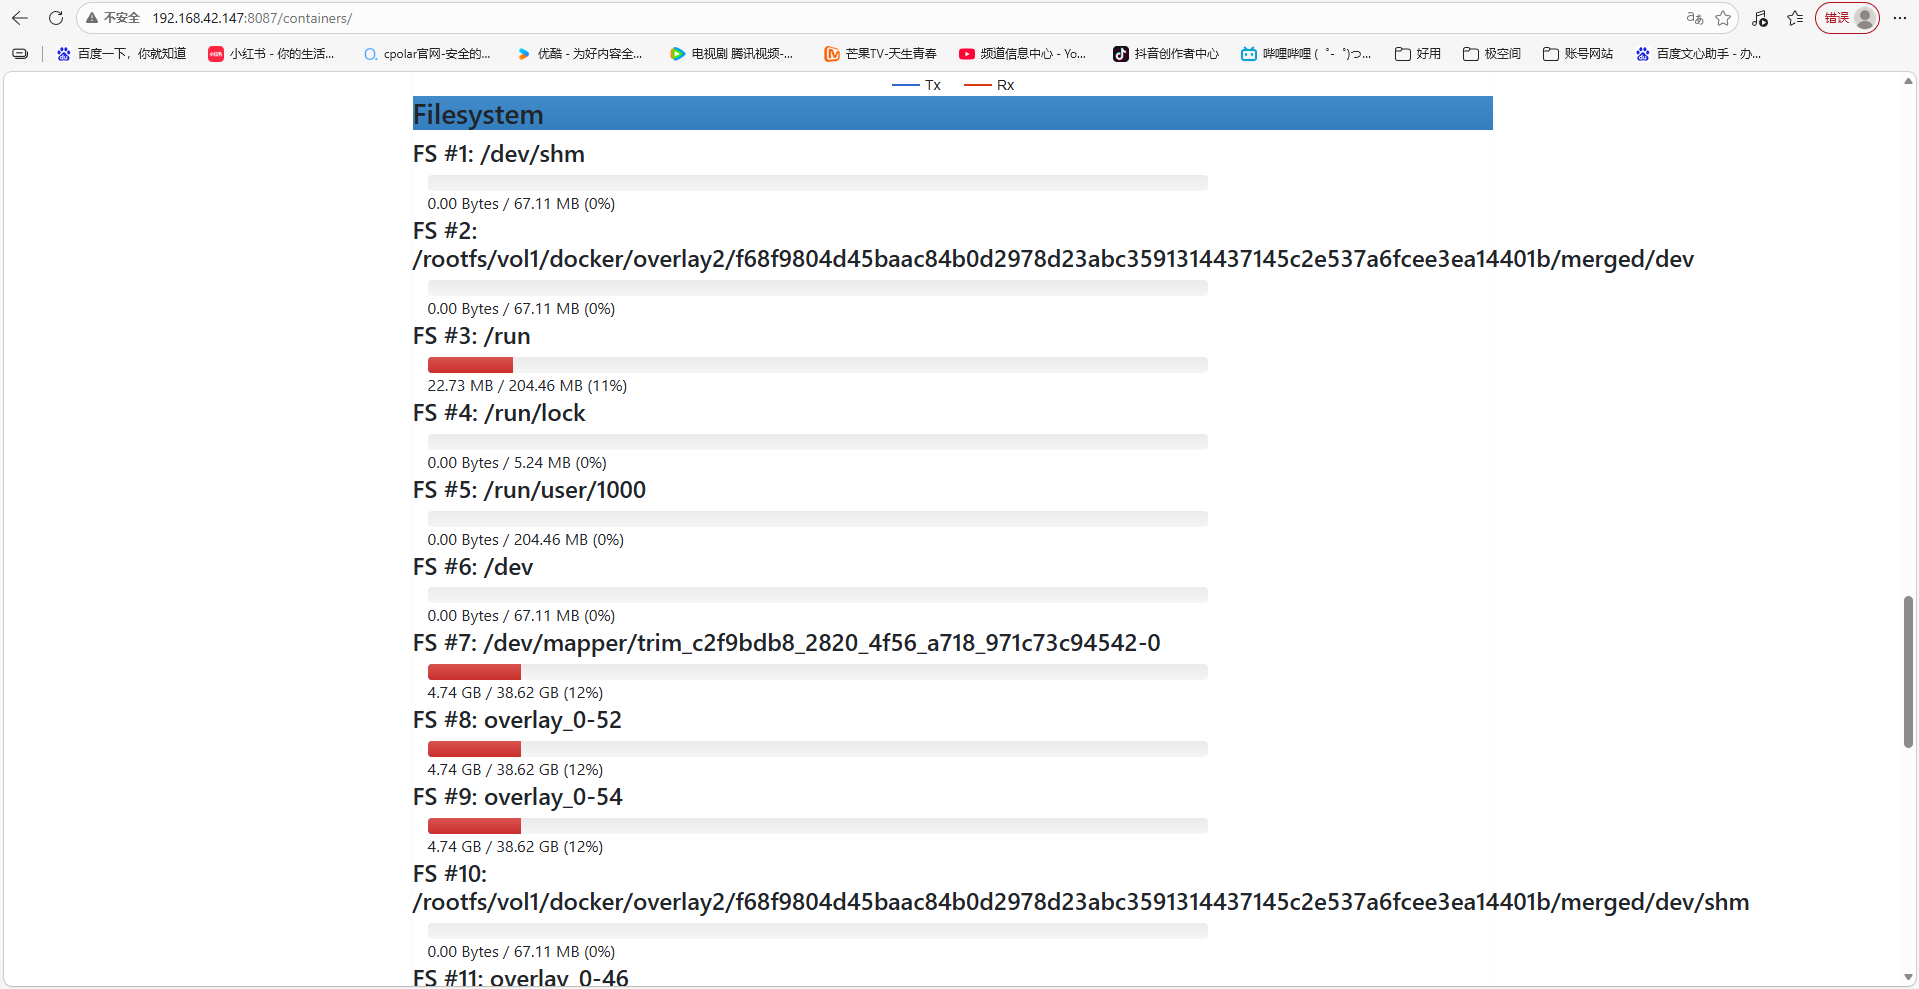
Task: Open the favorites list icon
Action: pos(1795,18)
